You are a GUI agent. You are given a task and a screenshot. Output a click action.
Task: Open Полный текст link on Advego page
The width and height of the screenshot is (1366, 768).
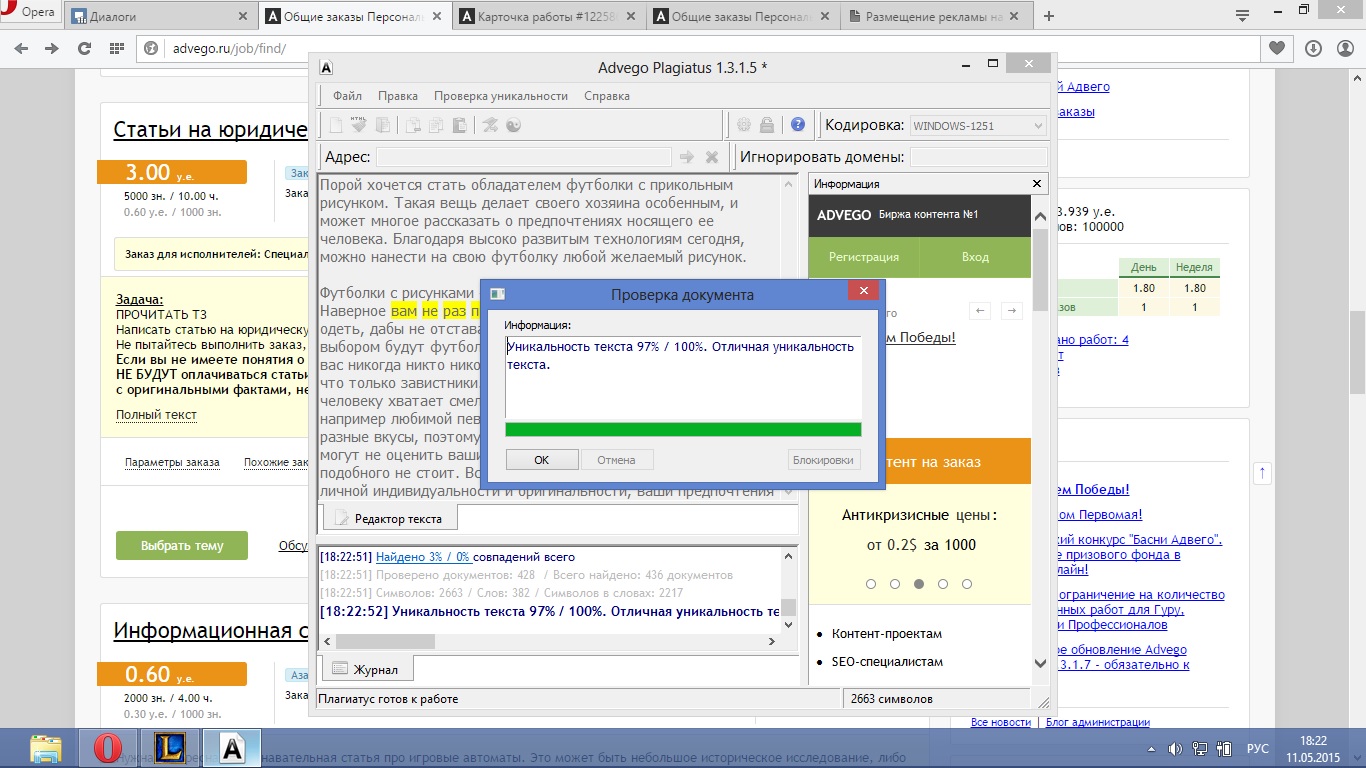[156, 415]
